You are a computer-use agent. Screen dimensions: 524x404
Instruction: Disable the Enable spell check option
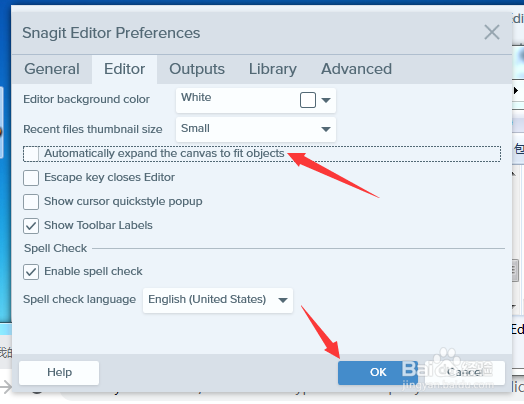tap(31, 272)
